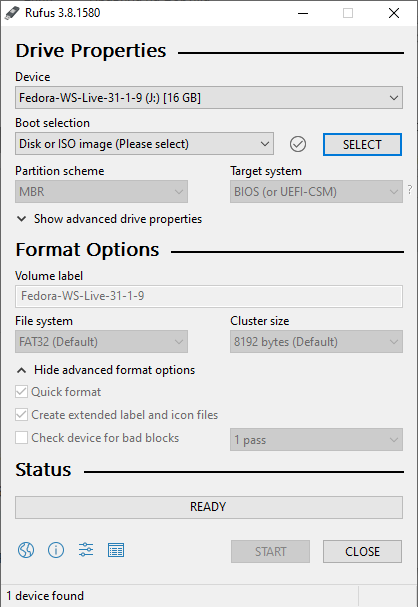The height and width of the screenshot is (607, 418).
Task: Click the CLOSE button
Action: 362,551
